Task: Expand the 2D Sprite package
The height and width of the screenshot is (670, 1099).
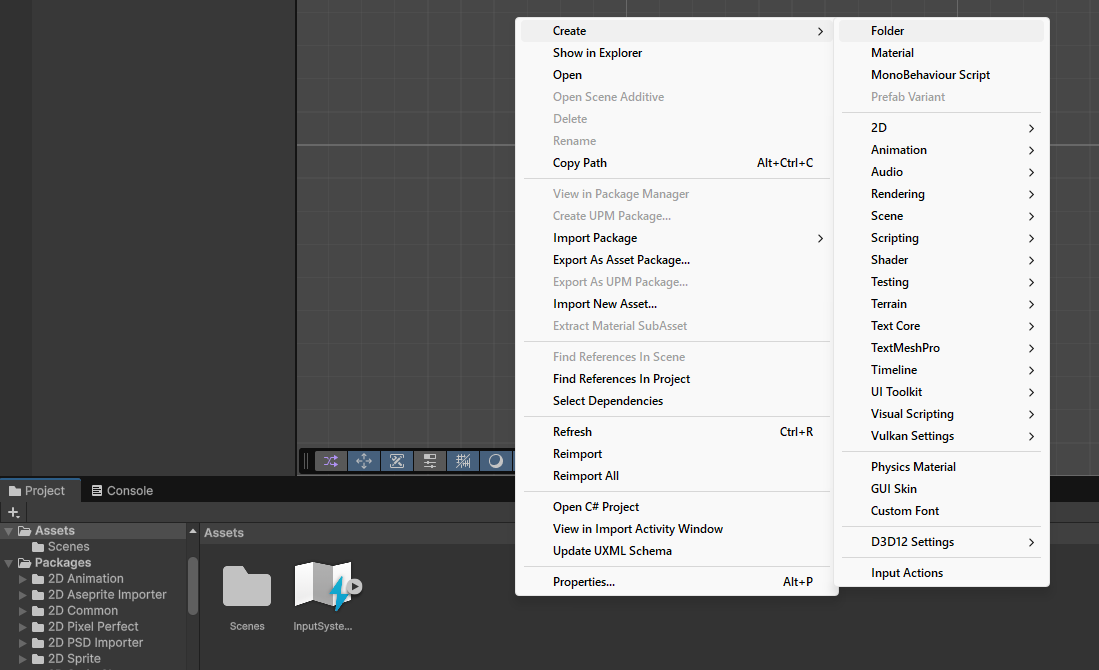Action: [x=22, y=659]
